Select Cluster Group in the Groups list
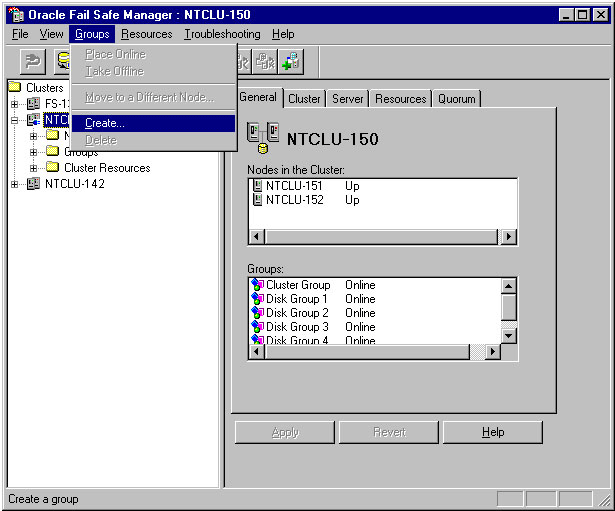 pyautogui.click(x=298, y=285)
